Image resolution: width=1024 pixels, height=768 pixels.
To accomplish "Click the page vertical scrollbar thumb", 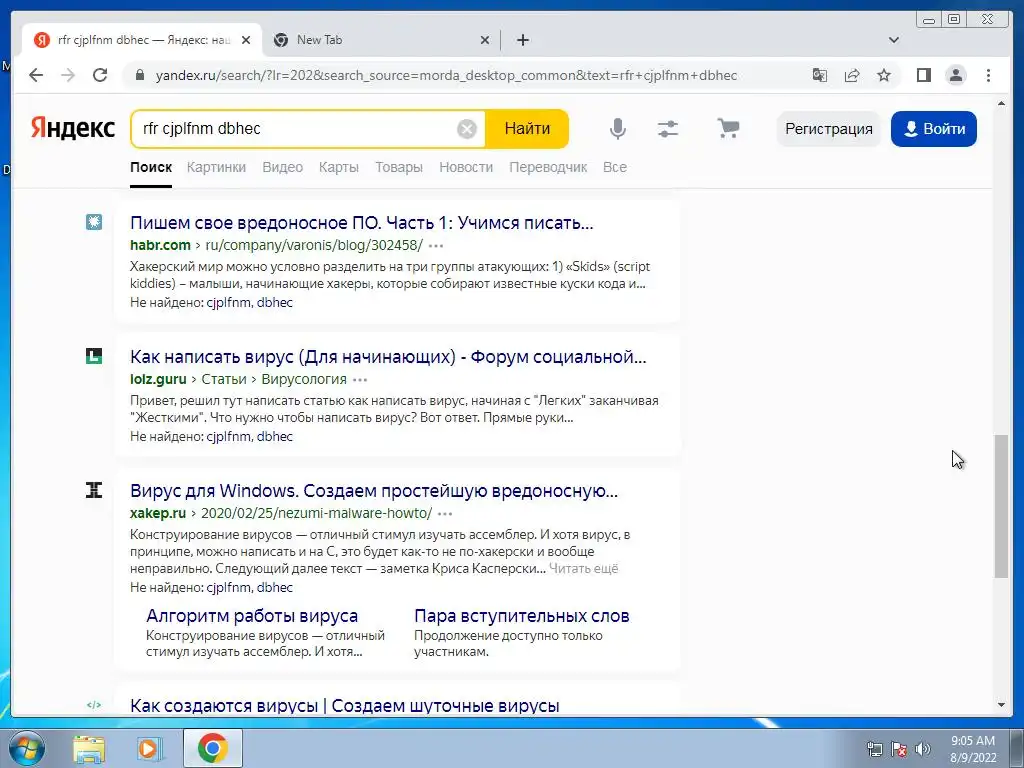I will tap(1001, 506).
